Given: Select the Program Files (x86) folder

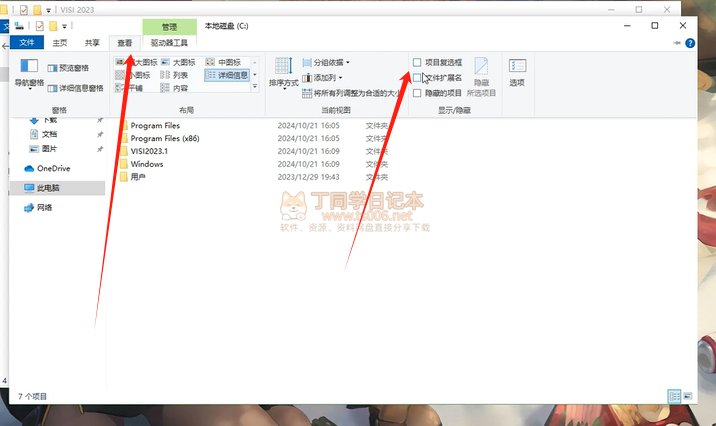Looking at the screenshot, I should [x=164, y=138].
